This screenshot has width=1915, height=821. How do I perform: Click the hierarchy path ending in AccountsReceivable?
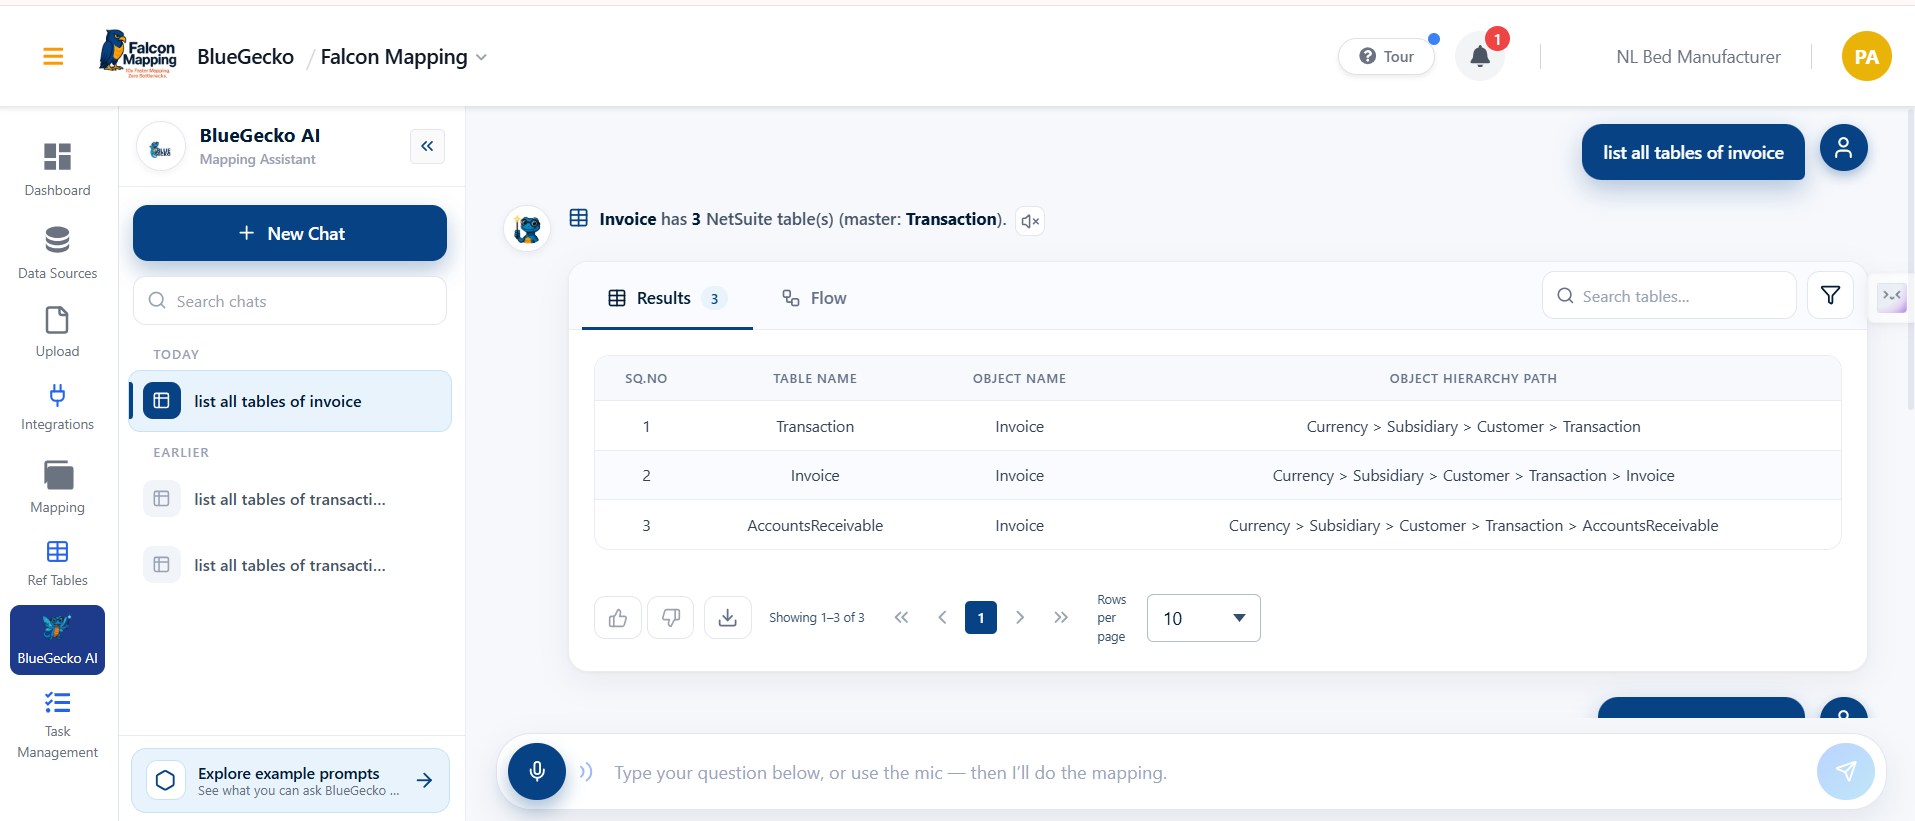(1473, 526)
